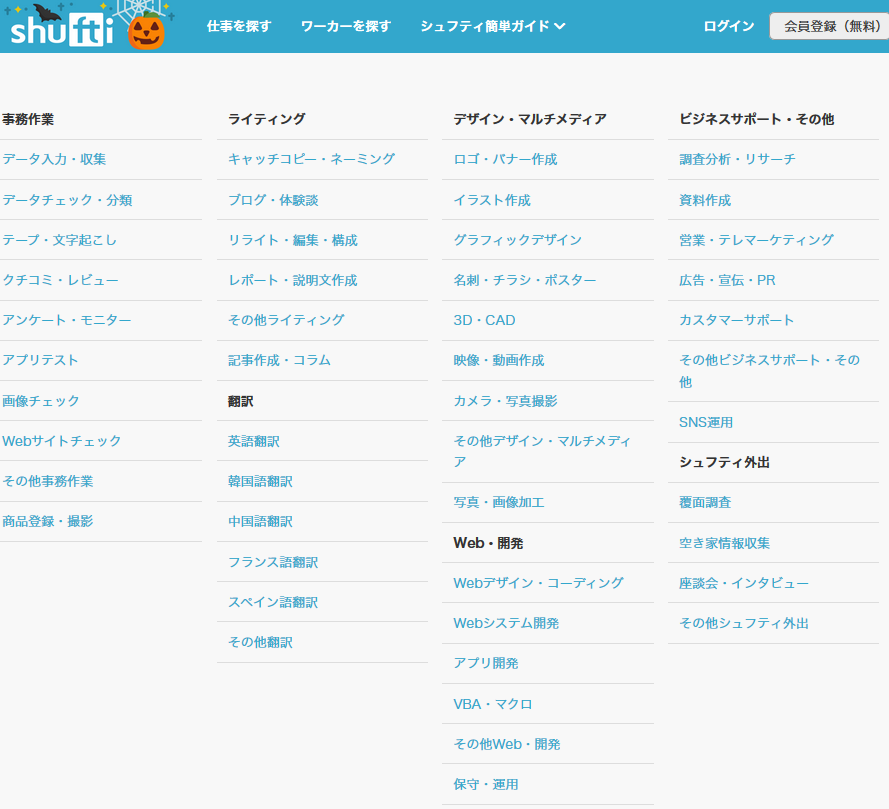Go to アンケート・モニター category
Image resolution: width=889 pixels, height=809 pixels.
[66, 320]
